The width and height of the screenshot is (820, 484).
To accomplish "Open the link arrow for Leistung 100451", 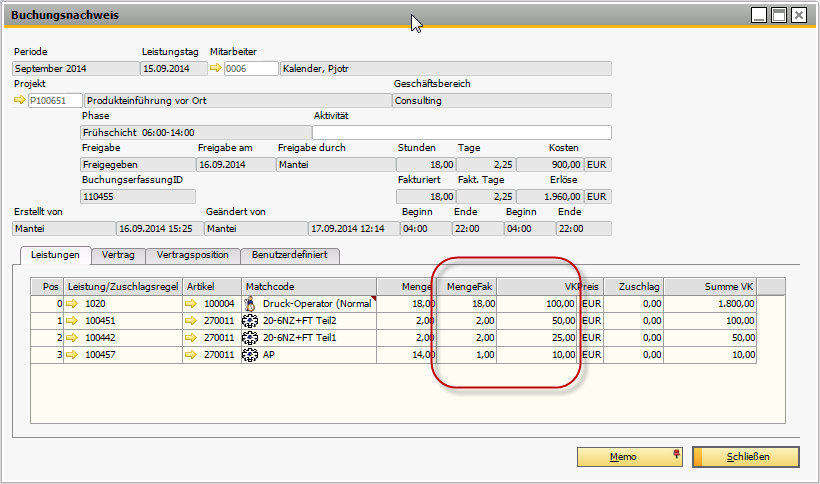I will [71, 320].
